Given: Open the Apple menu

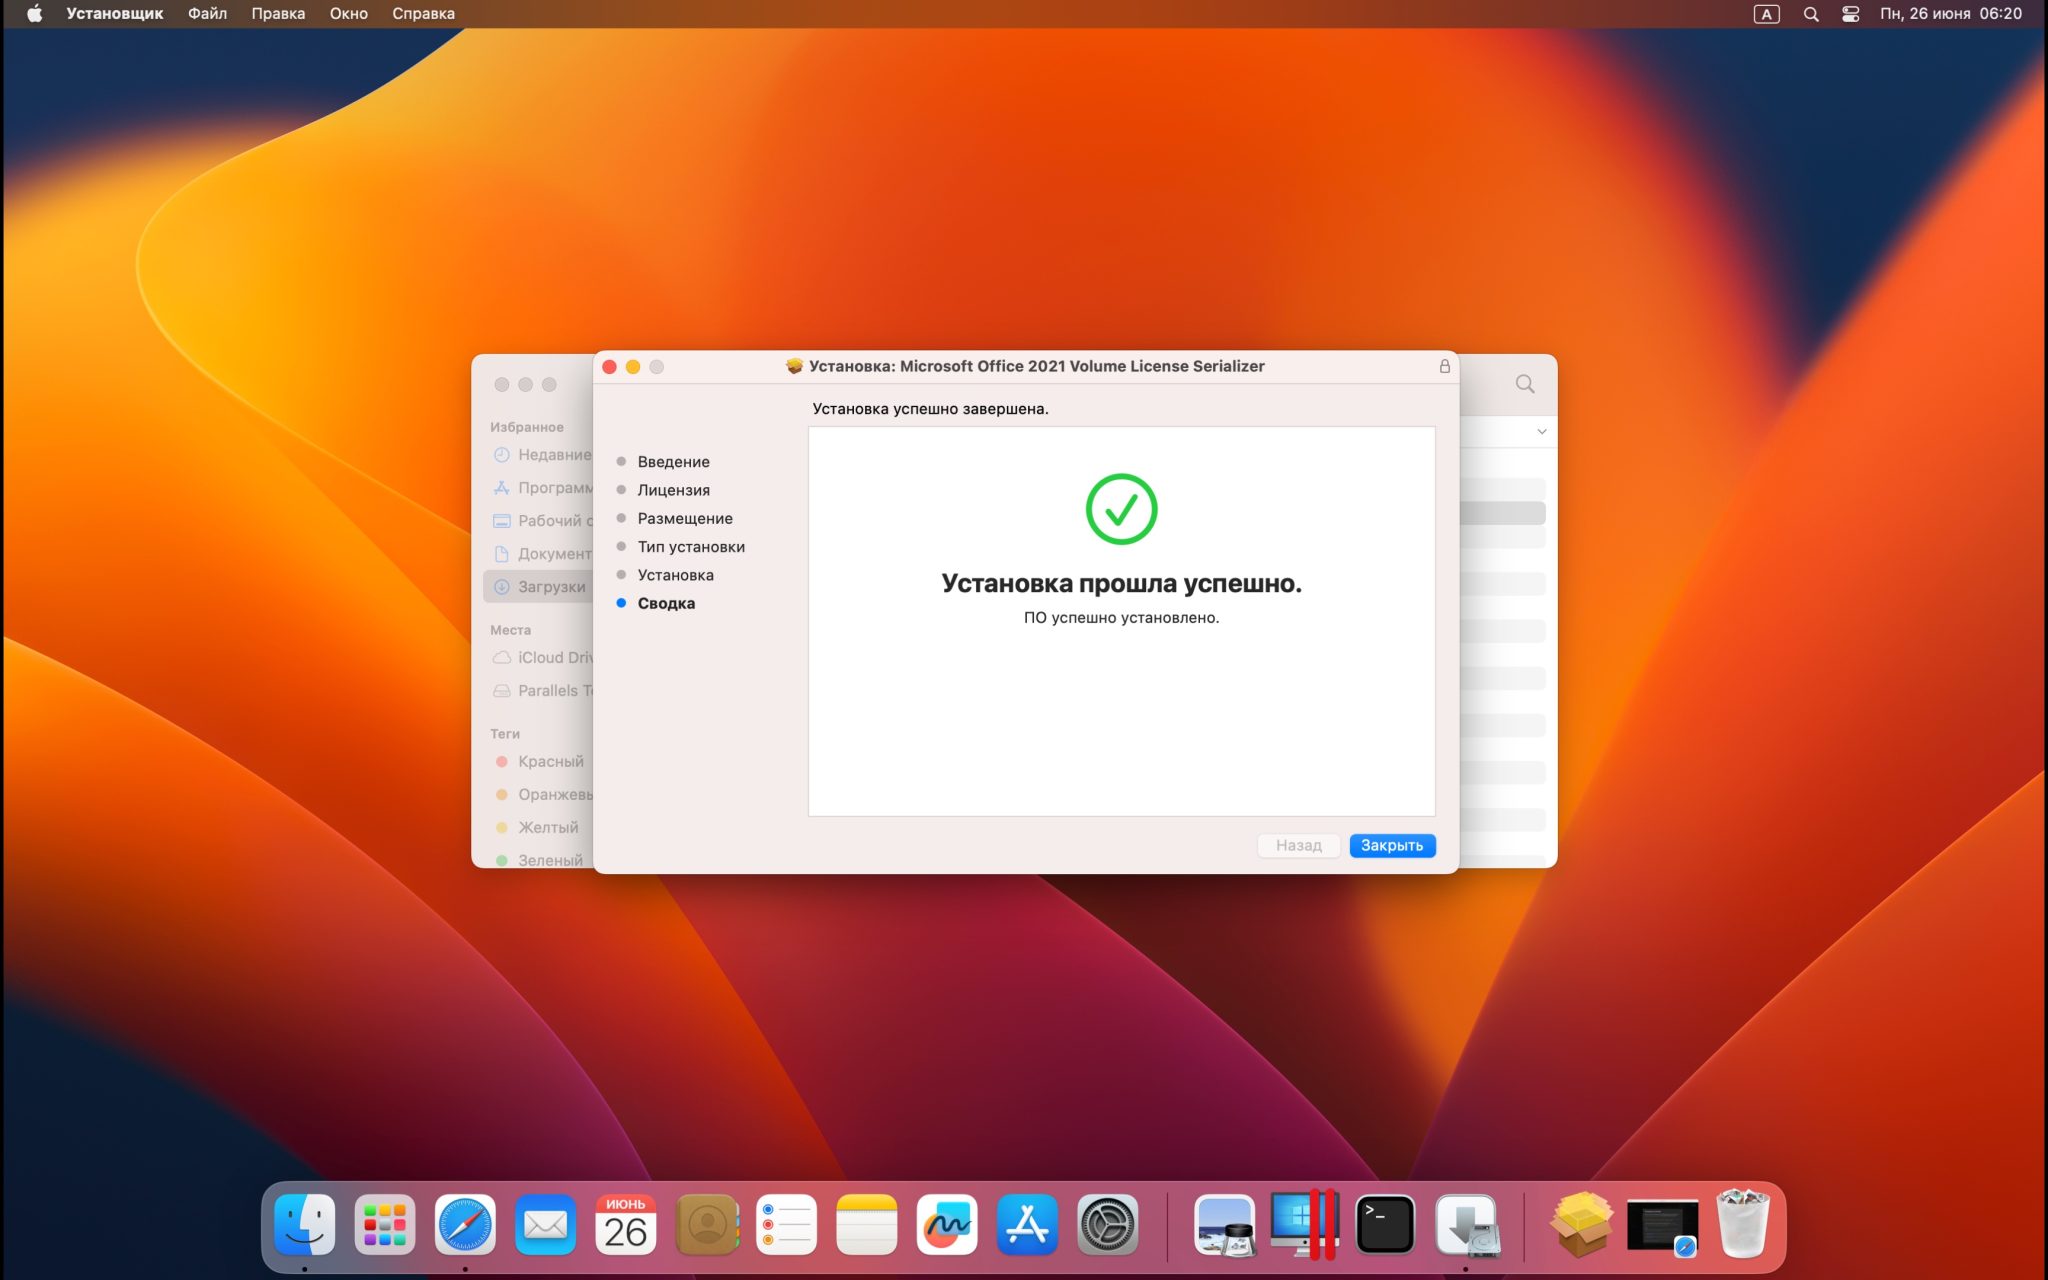Looking at the screenshot, I should (x=34, y=13).
